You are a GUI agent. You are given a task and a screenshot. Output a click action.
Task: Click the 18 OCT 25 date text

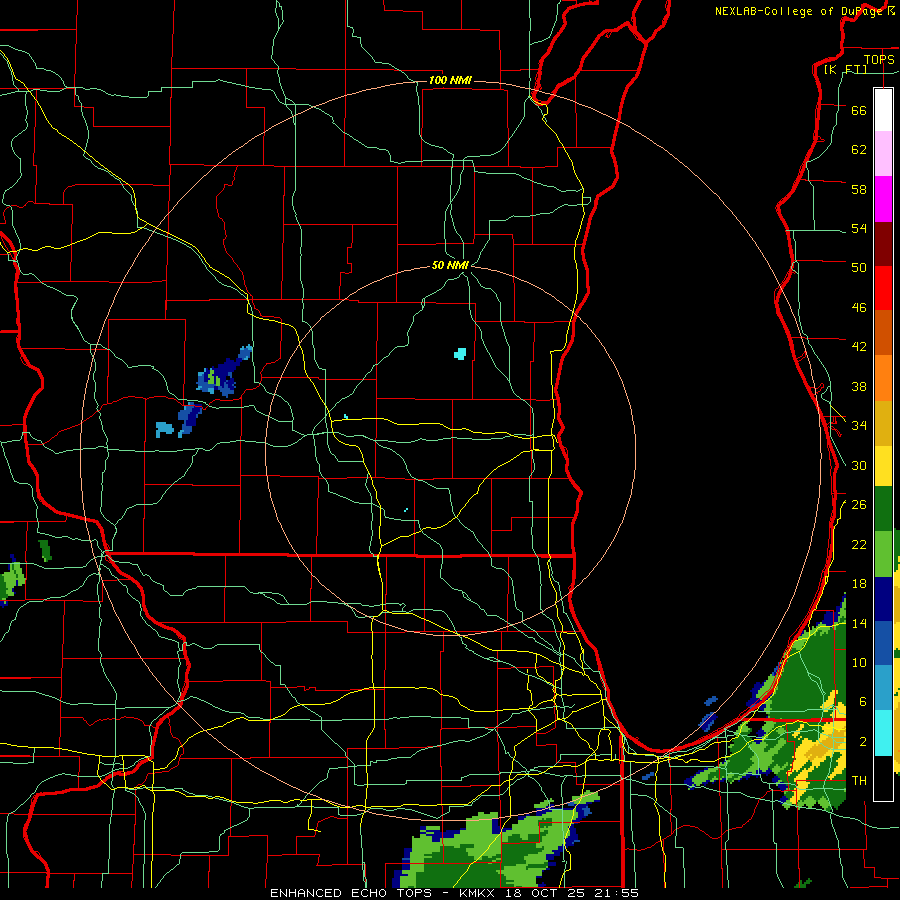pyautogui.click(x=546, y=893)
